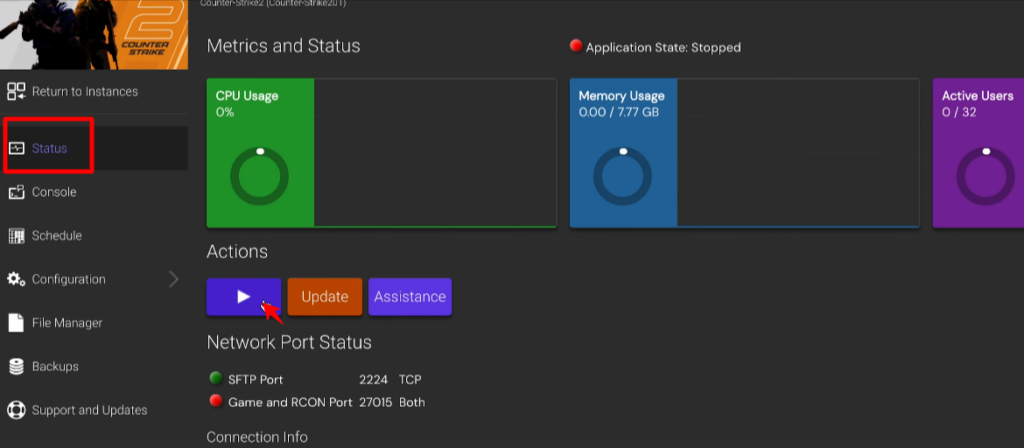This screenshot has width=1024, height=448.
Task: Open the Console menu item
Action: tap(54, 192)
